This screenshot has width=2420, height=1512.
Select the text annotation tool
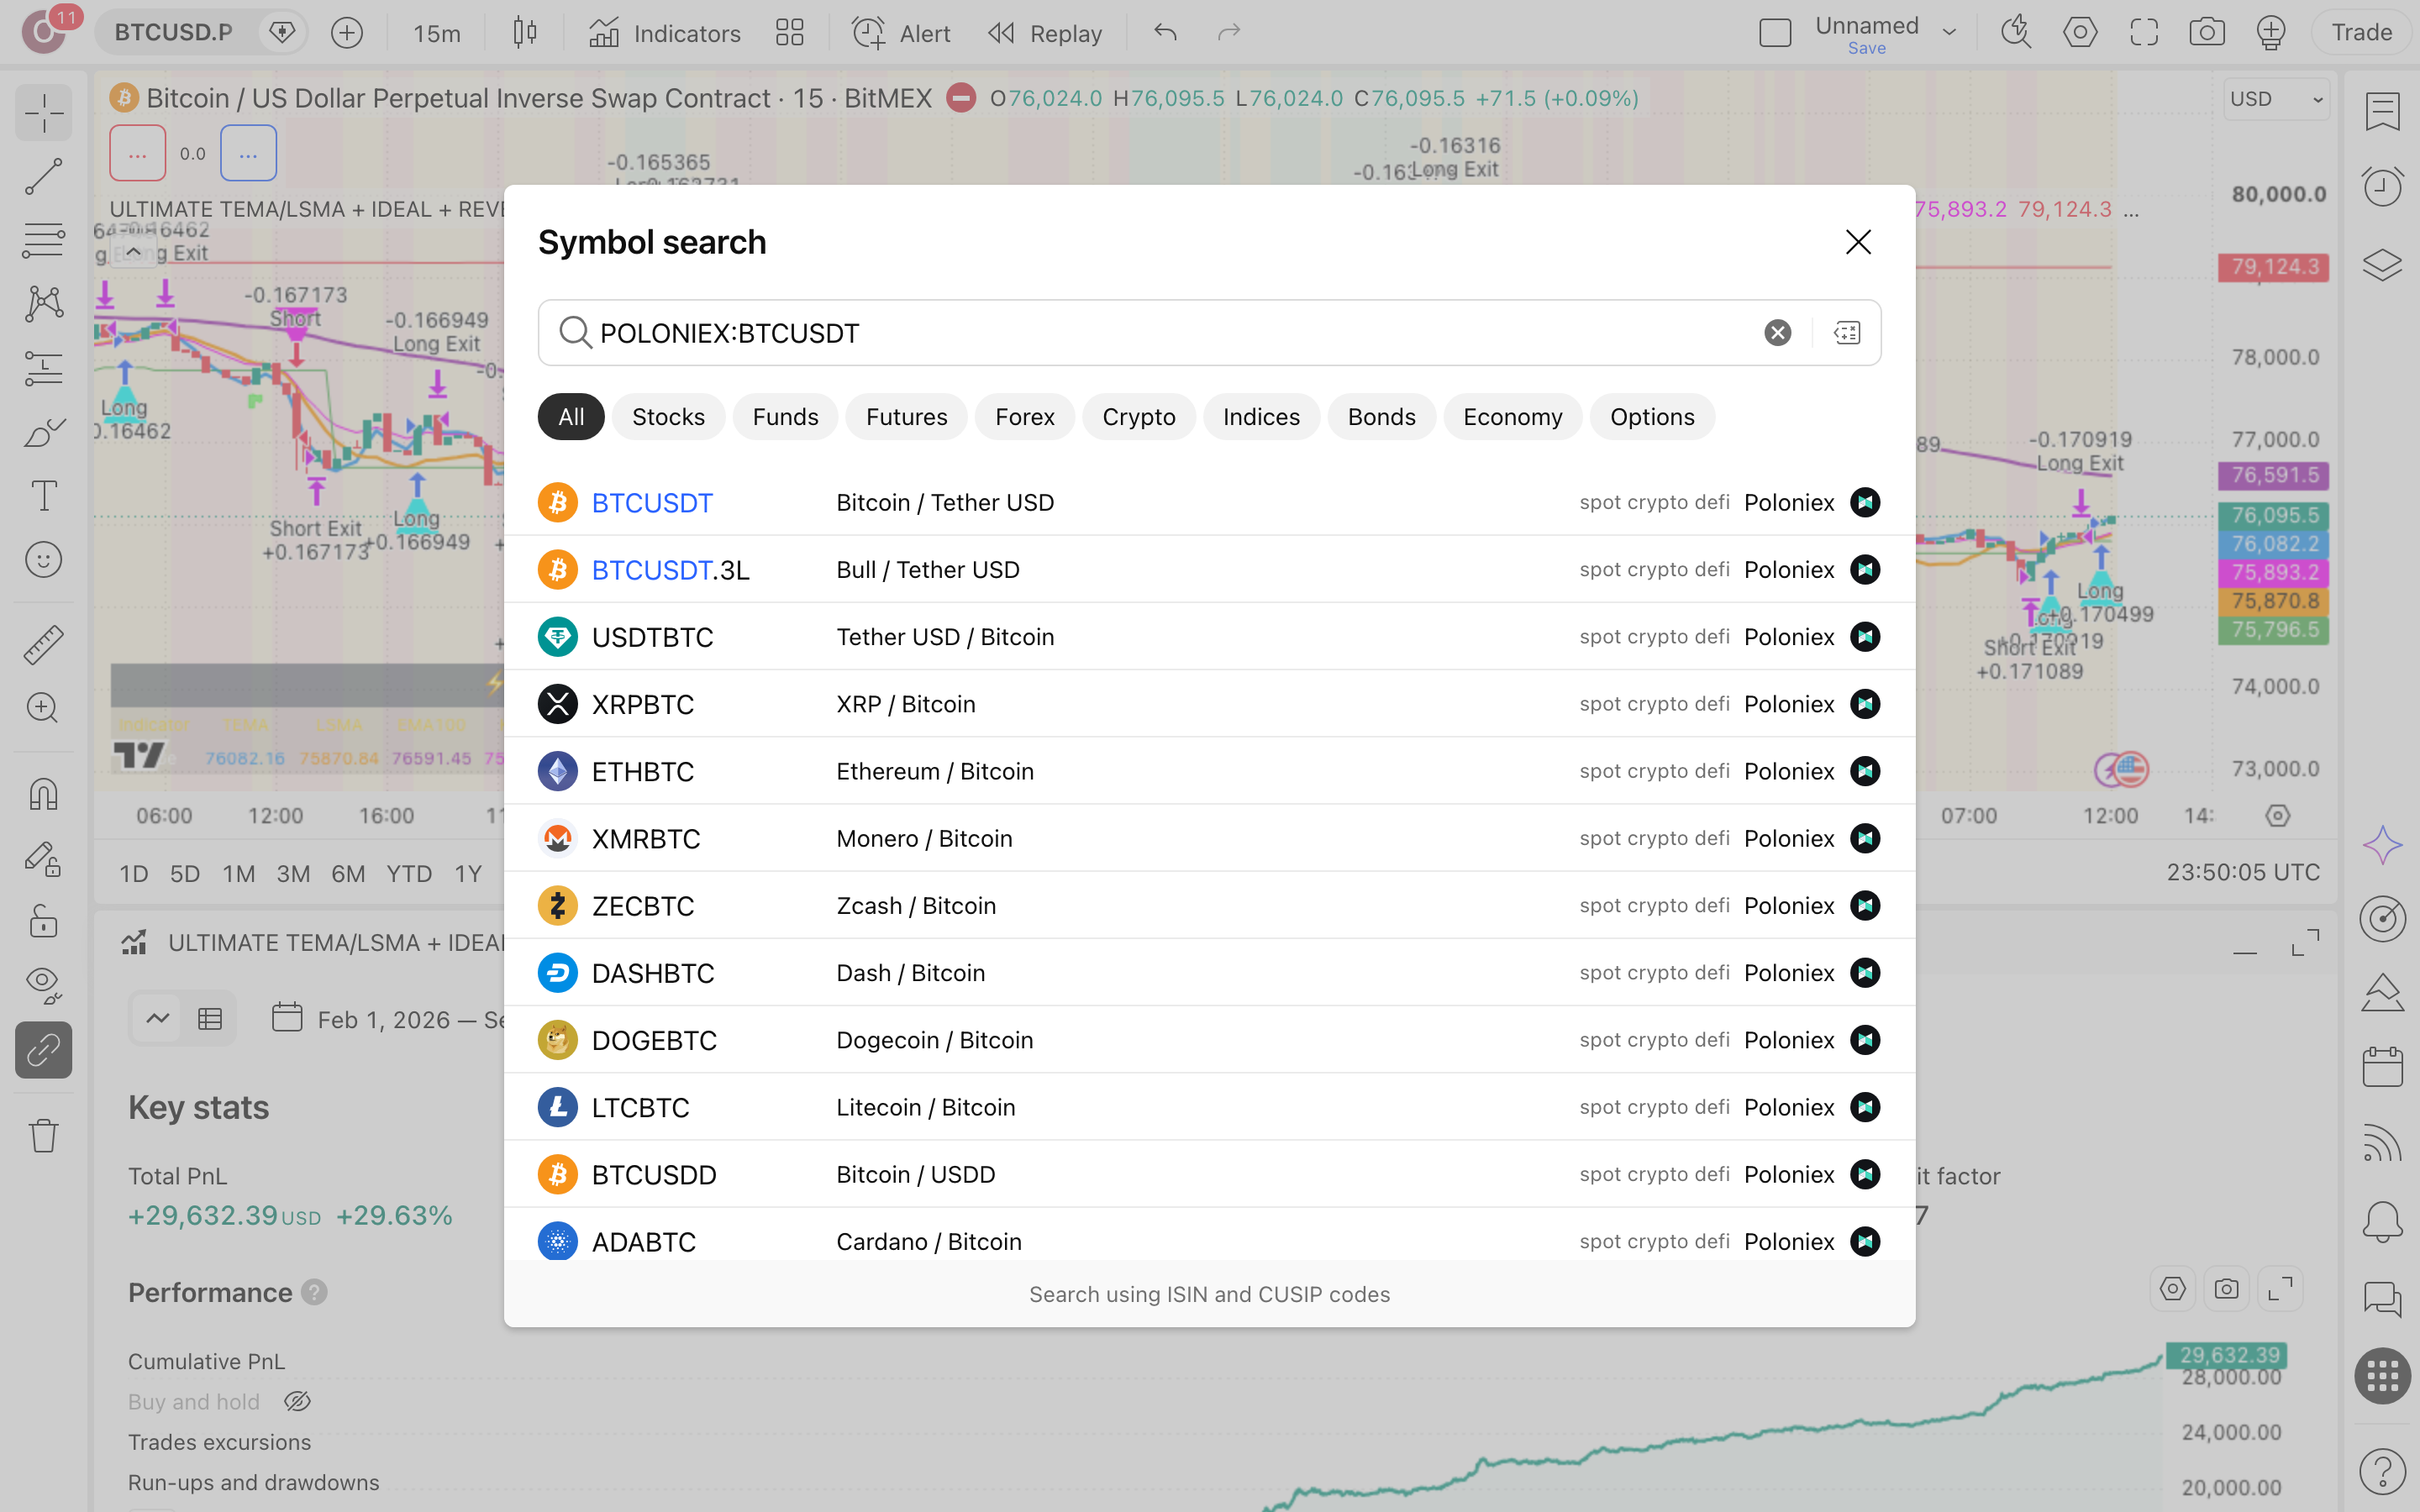[x=43, y=496]
